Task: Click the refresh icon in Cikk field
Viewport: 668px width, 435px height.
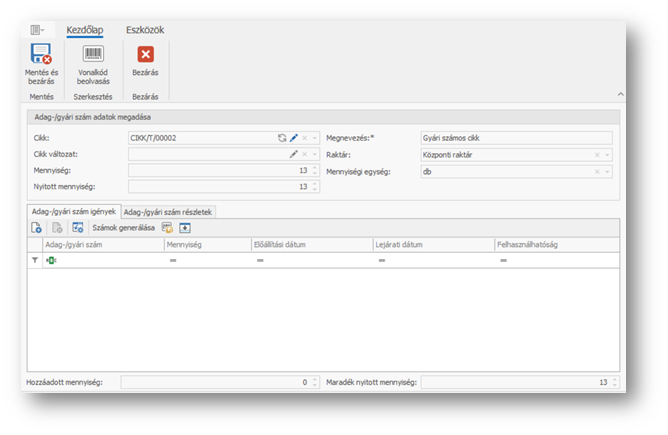Action: click(283, 138)
